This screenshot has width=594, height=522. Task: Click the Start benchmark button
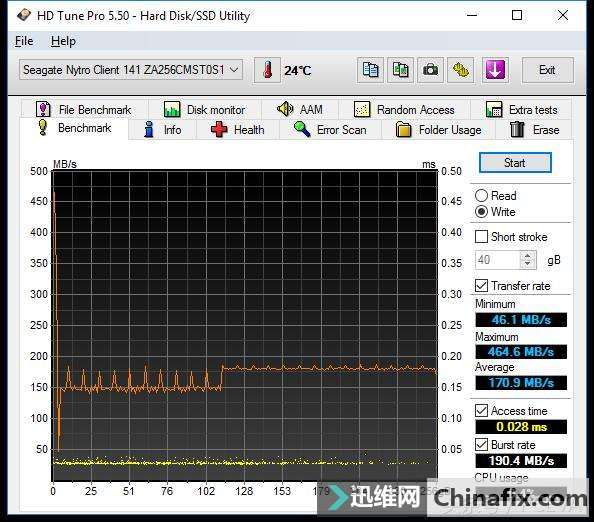(x=515, y=163)
